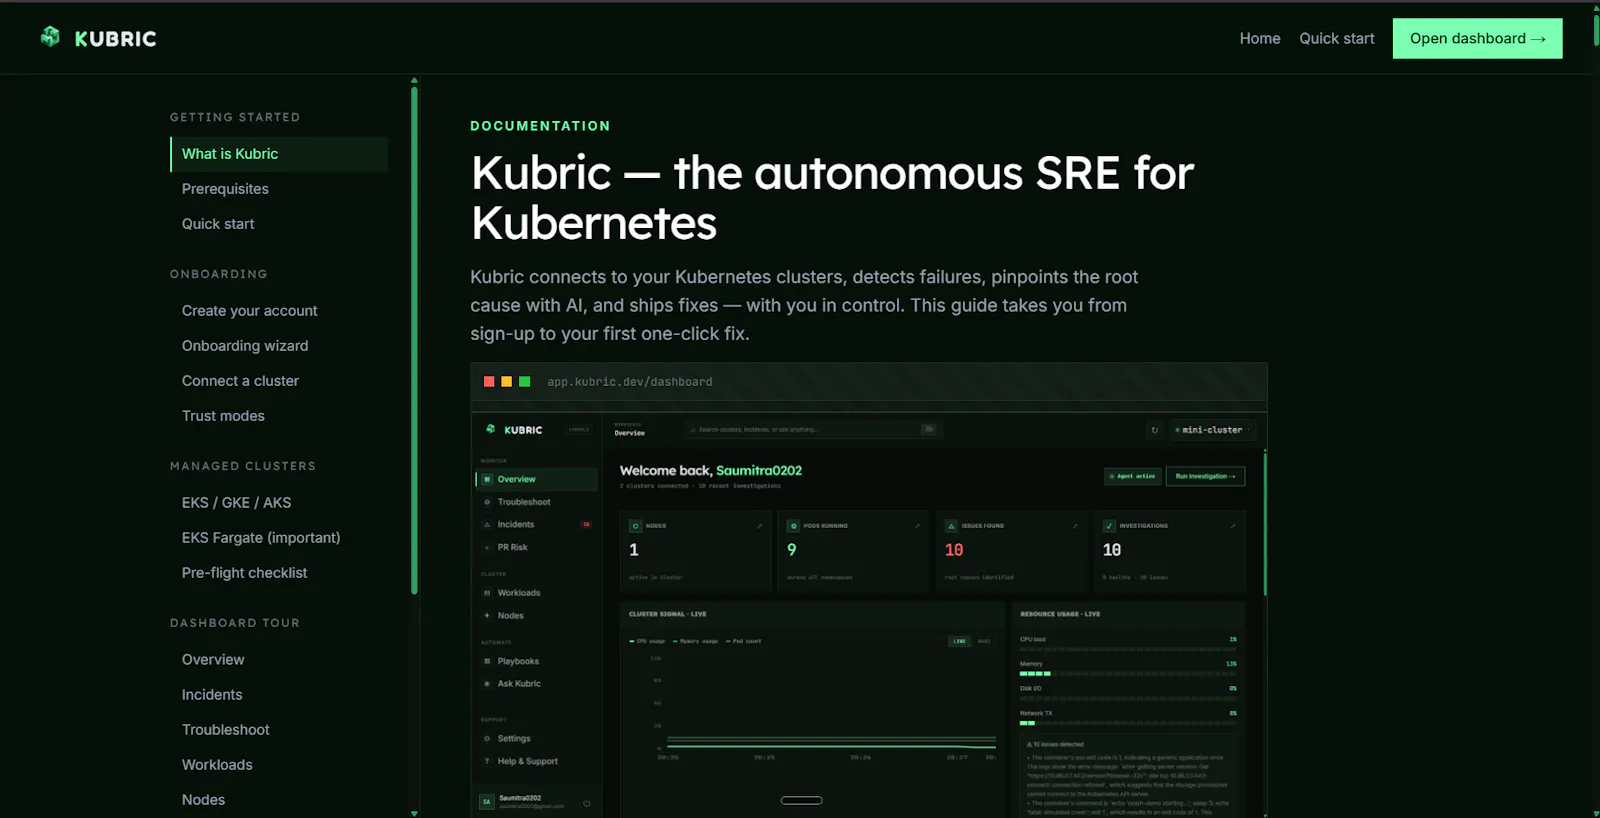
Task: Click the Agent active badge in preview
Action: click(1132, 476)
